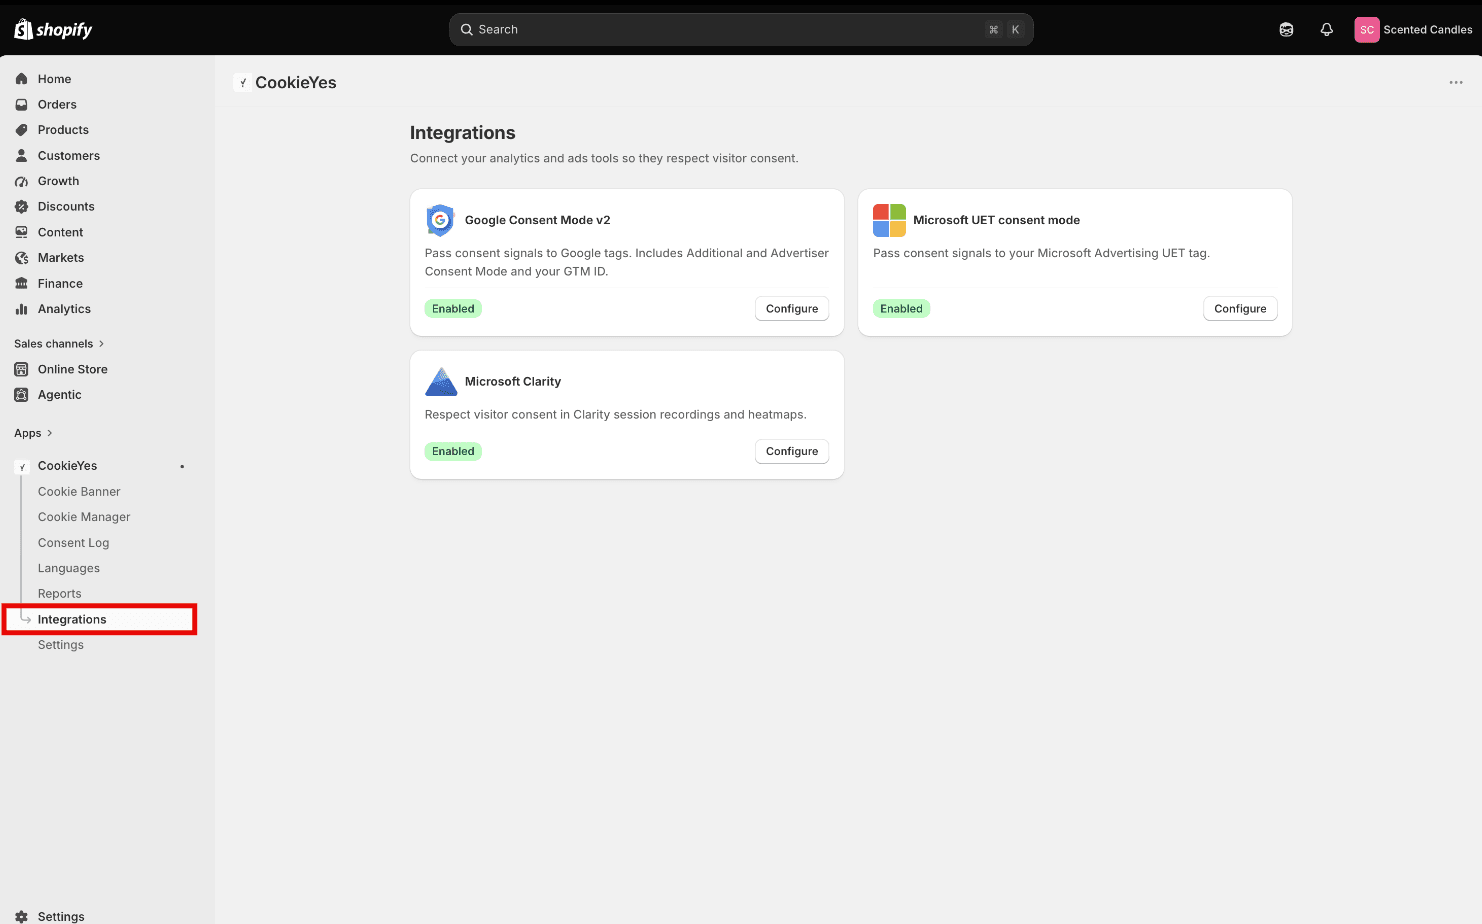1482x924 pixels.
Task: Click the Content icon in sidebar
Action: (x=21, y=232)
